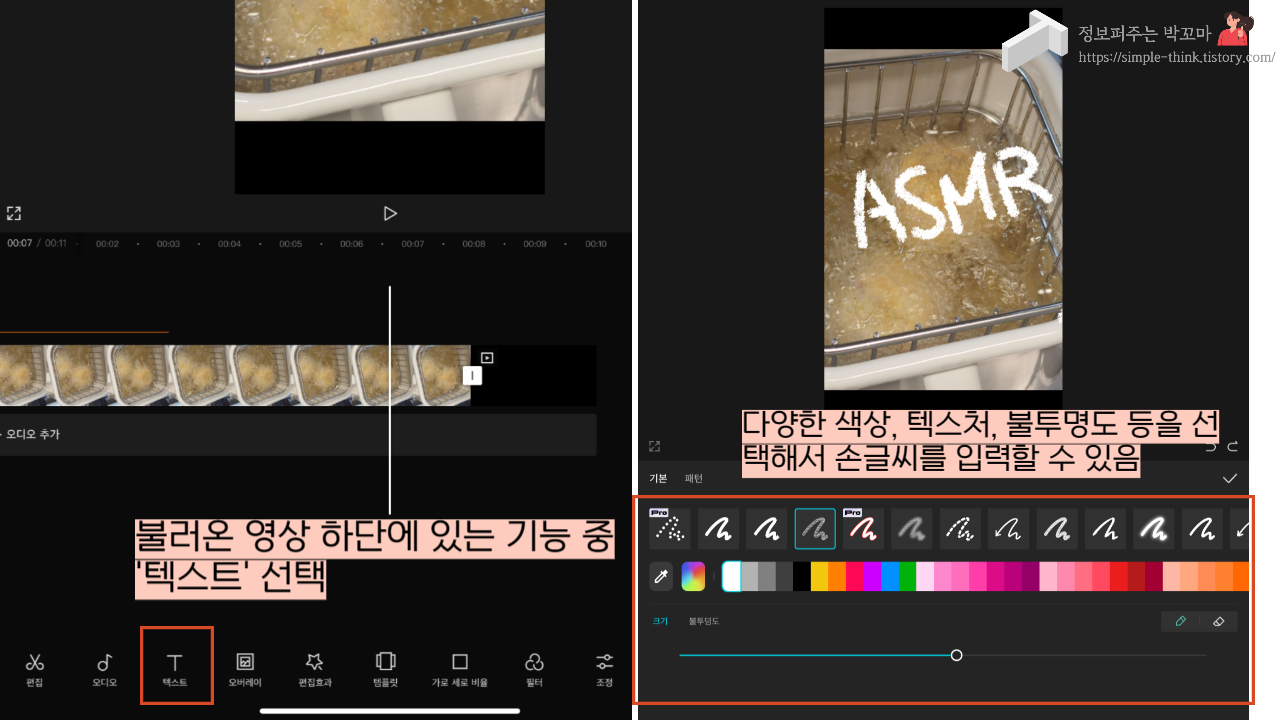The image size is (1280, 720).
Task: Choose the yellow color swatch
Action: point(820,576)
